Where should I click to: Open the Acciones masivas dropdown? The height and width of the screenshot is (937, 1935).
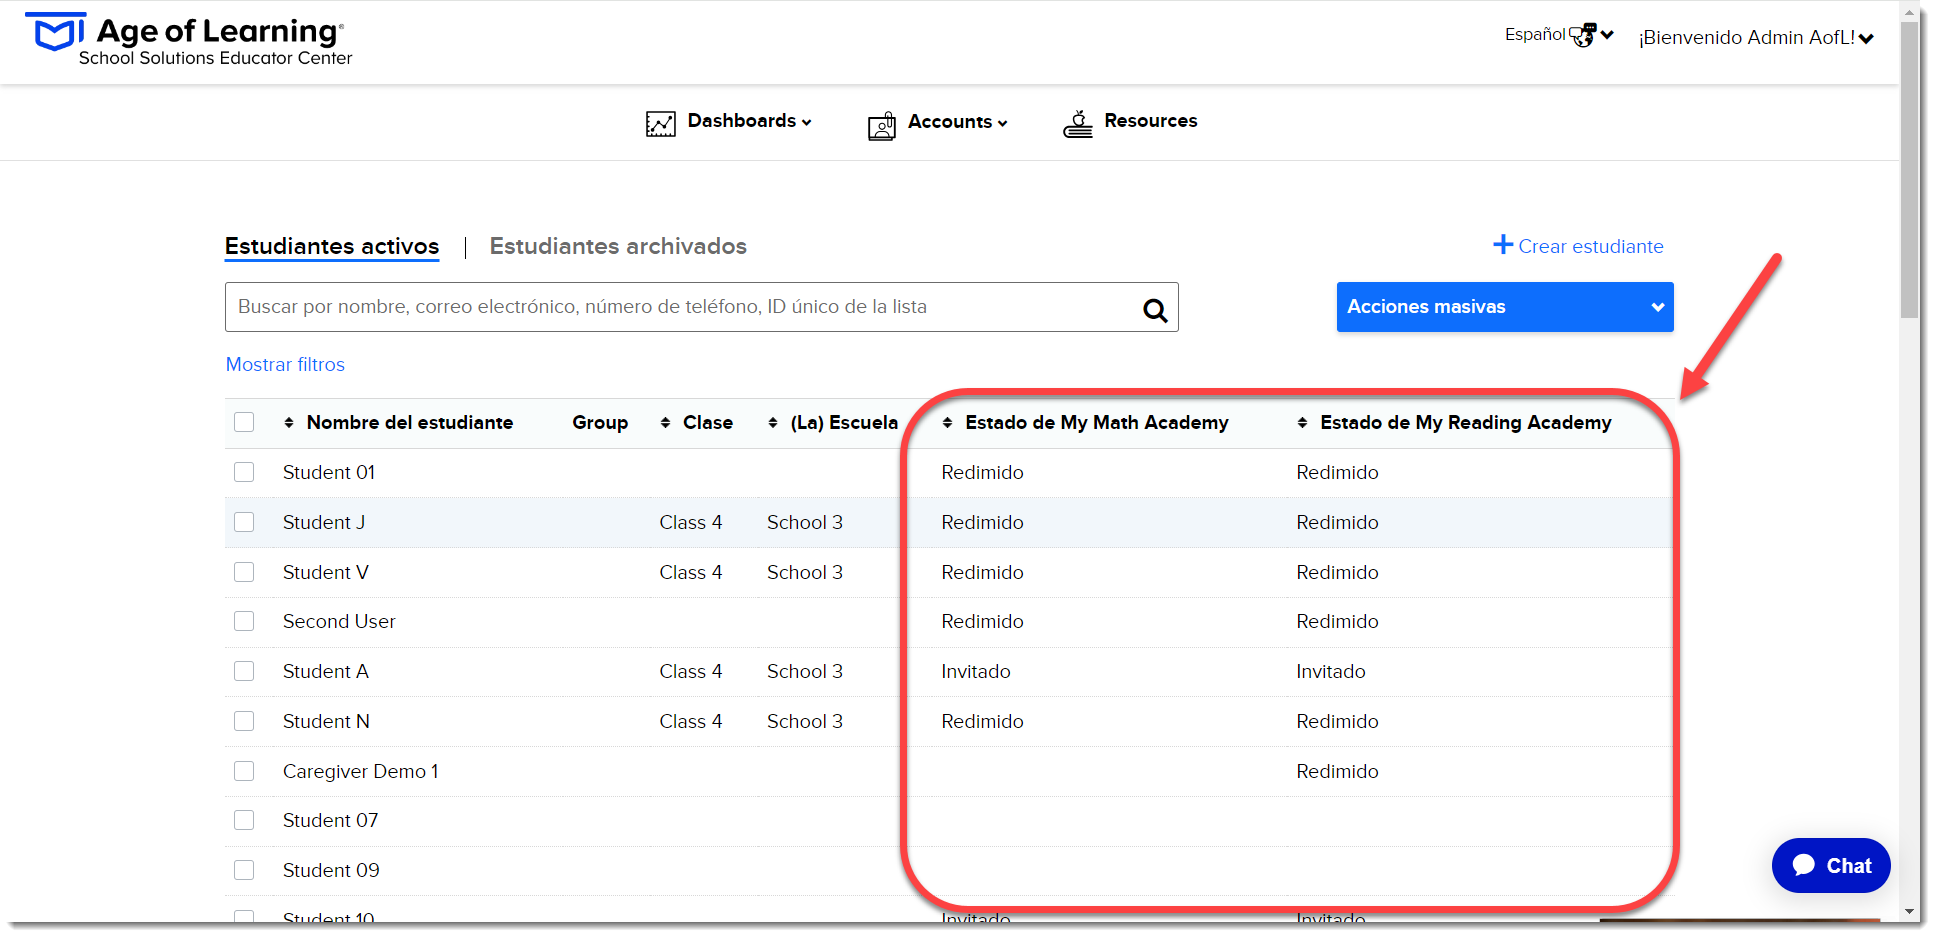pyautogui.click(x=1504, y=307)
